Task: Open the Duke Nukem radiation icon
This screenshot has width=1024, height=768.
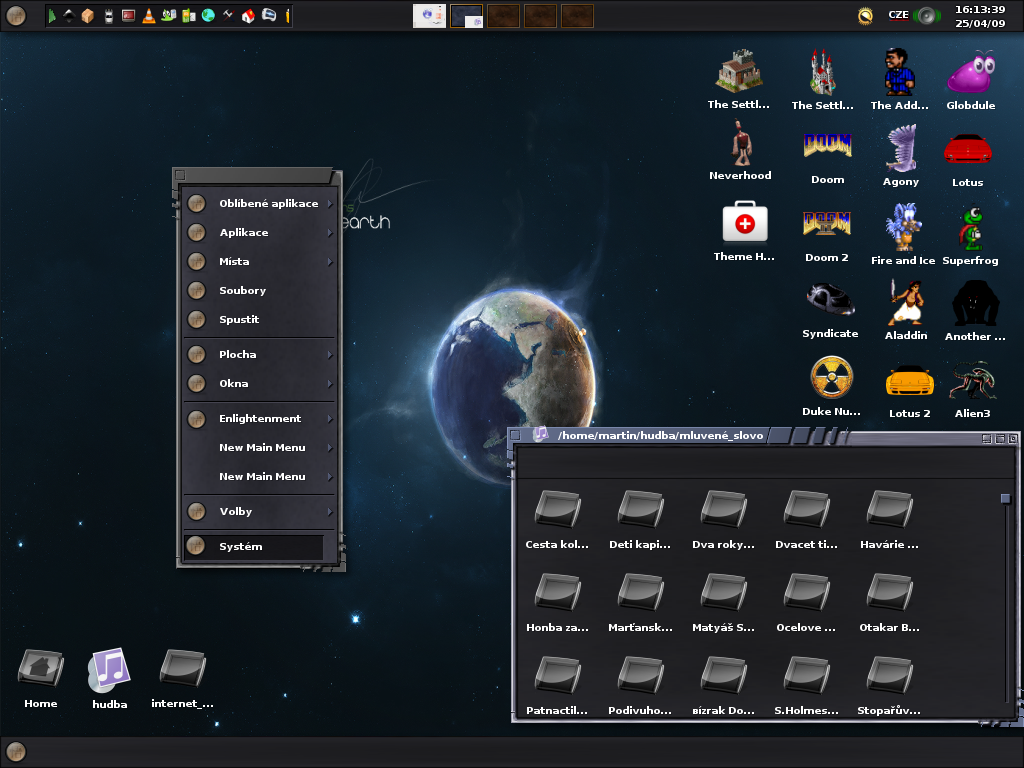Action: pyautogui.click(x=831, y=378)
